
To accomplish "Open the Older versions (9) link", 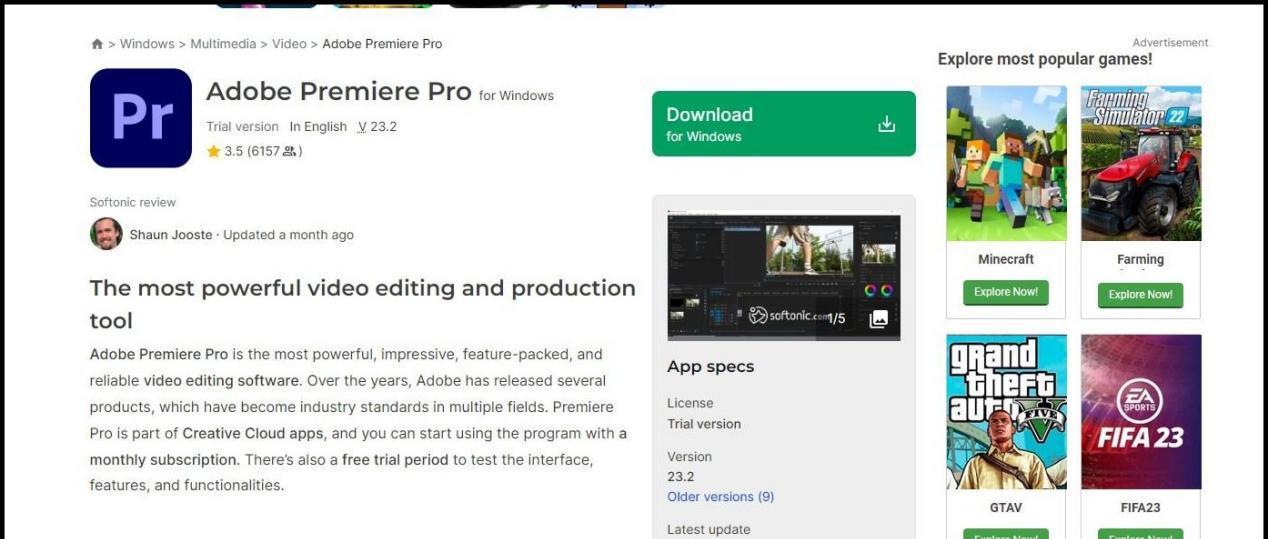I will point(720,497).
